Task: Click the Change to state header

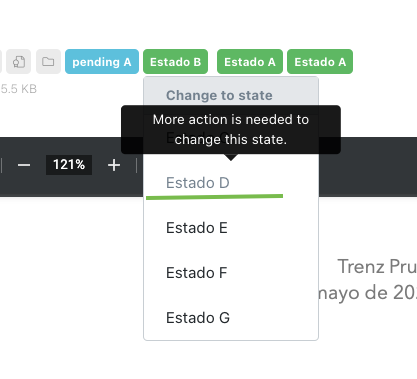Action: click(219, 95)
